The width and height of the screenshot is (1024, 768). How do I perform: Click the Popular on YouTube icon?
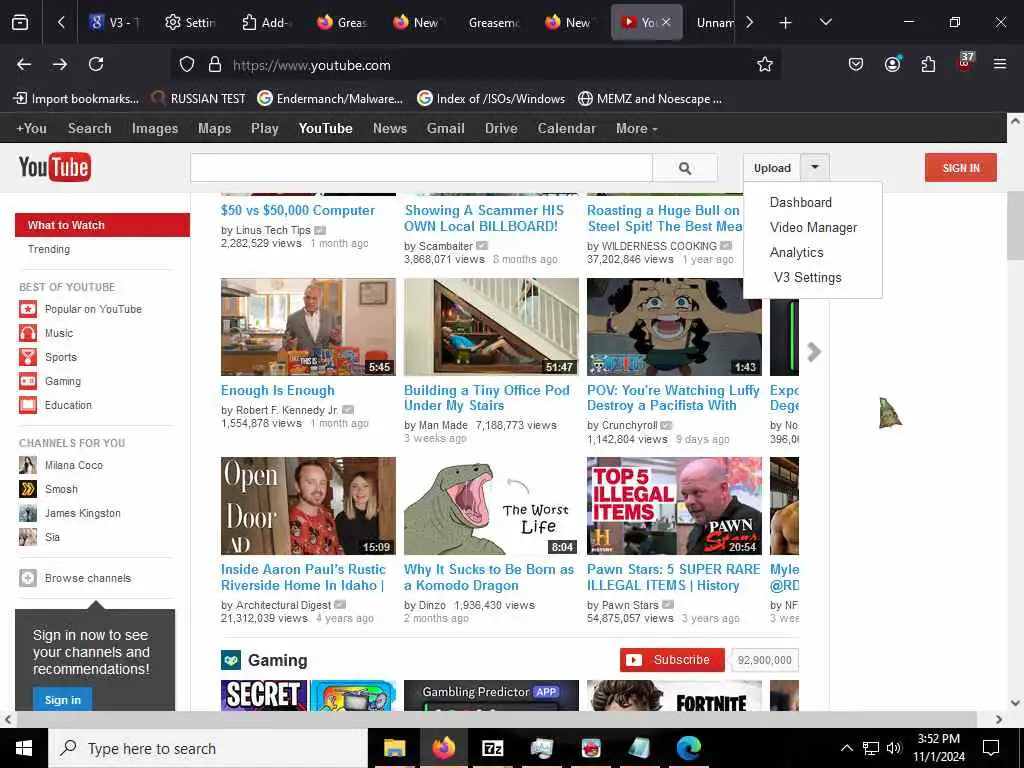pos(28,309)
